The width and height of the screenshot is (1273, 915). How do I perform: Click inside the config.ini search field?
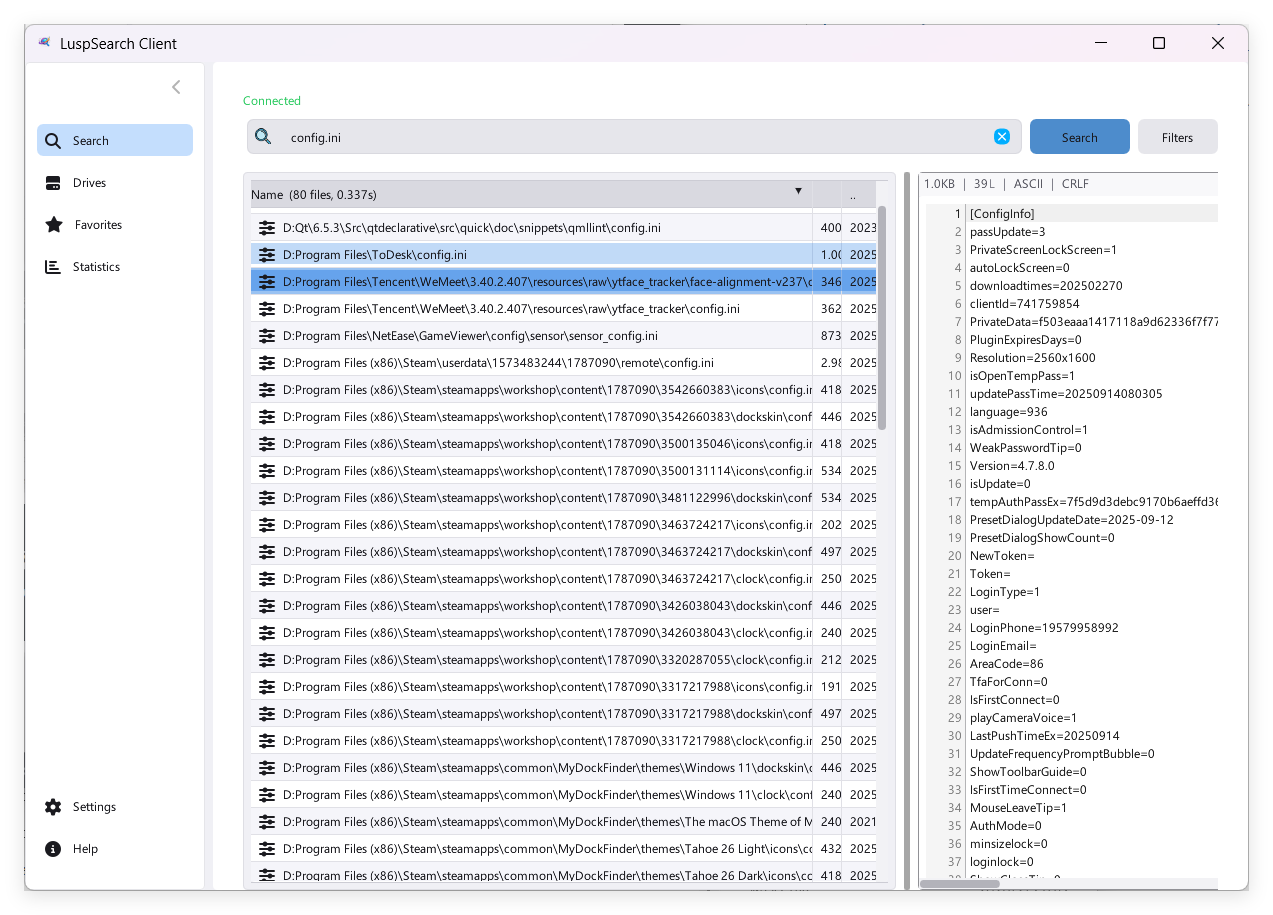tap(630, 137)
